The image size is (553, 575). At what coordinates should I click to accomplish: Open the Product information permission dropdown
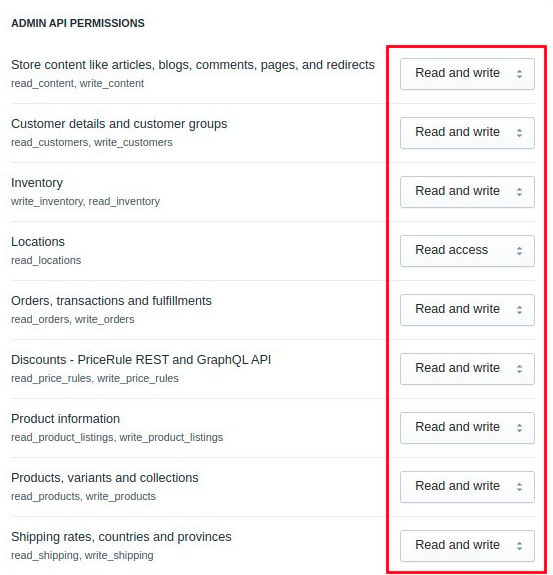click(x=467, y=428)
